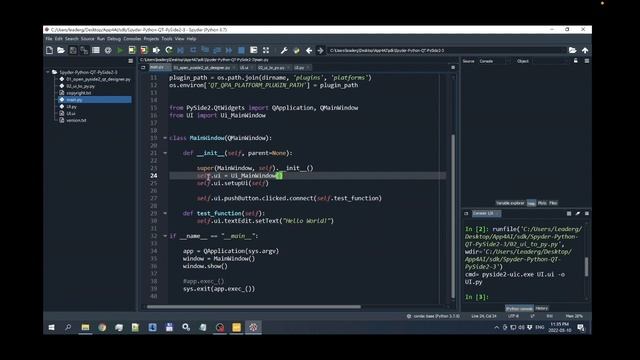
Task: Browse for a working directory
Action: click(573, 50)
